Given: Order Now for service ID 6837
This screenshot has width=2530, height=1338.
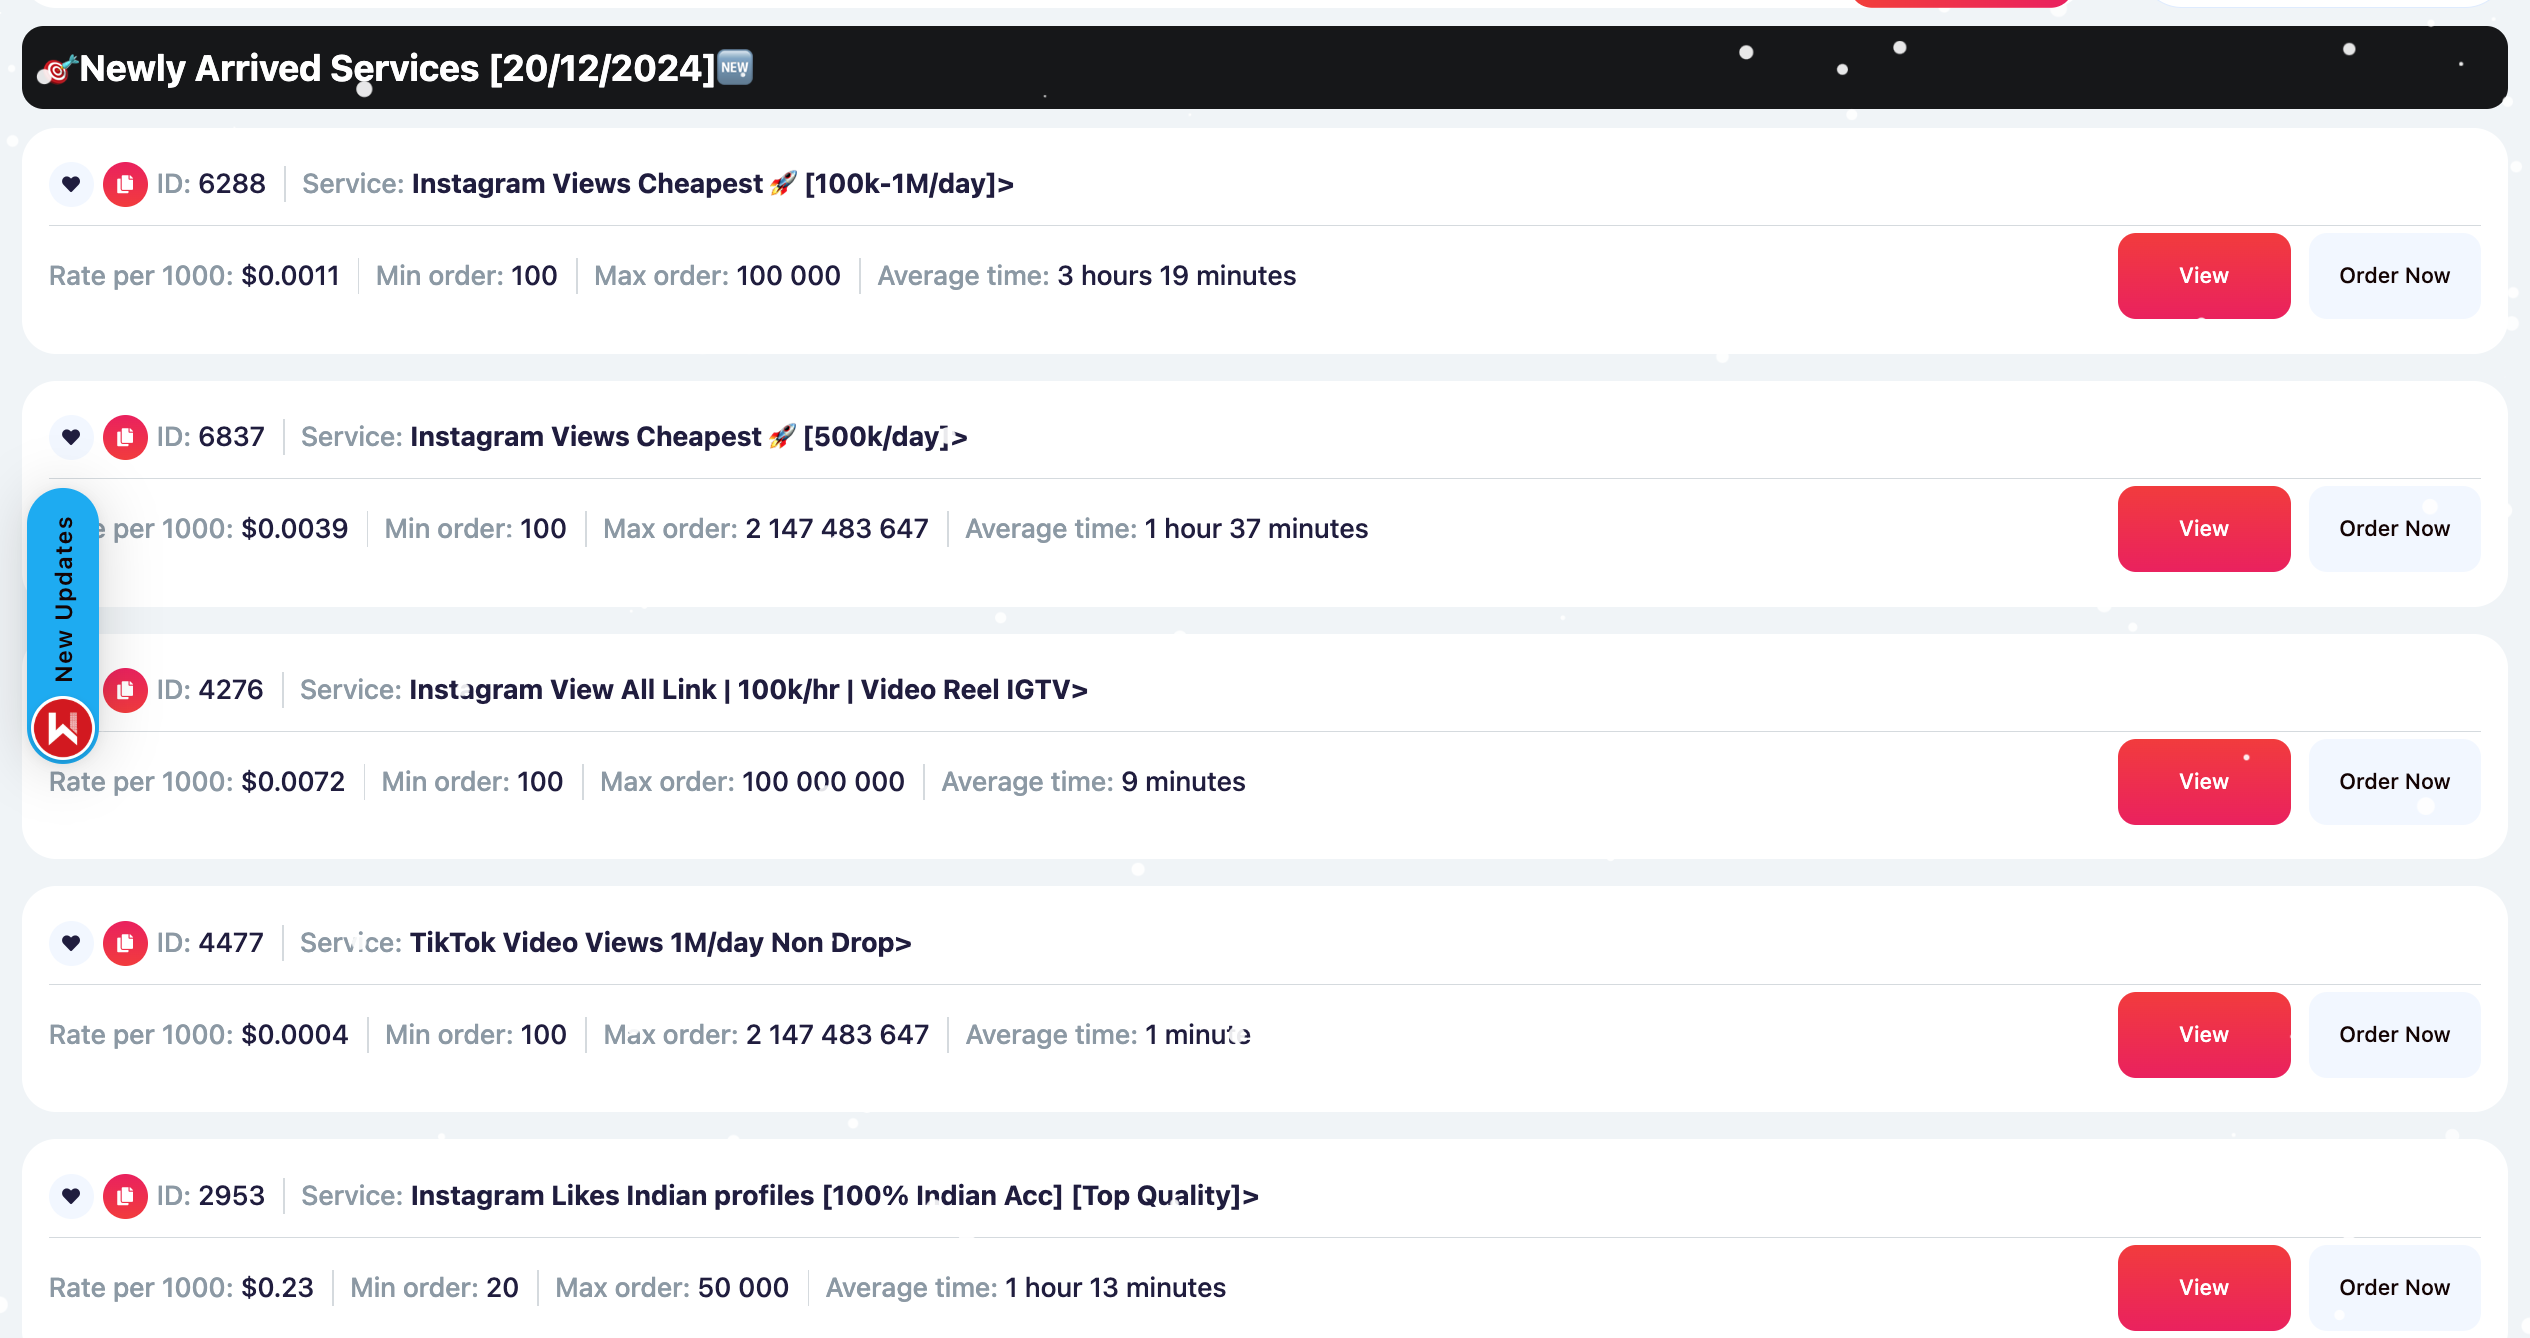Looking at the screenshot, I should pos(2394,529).
